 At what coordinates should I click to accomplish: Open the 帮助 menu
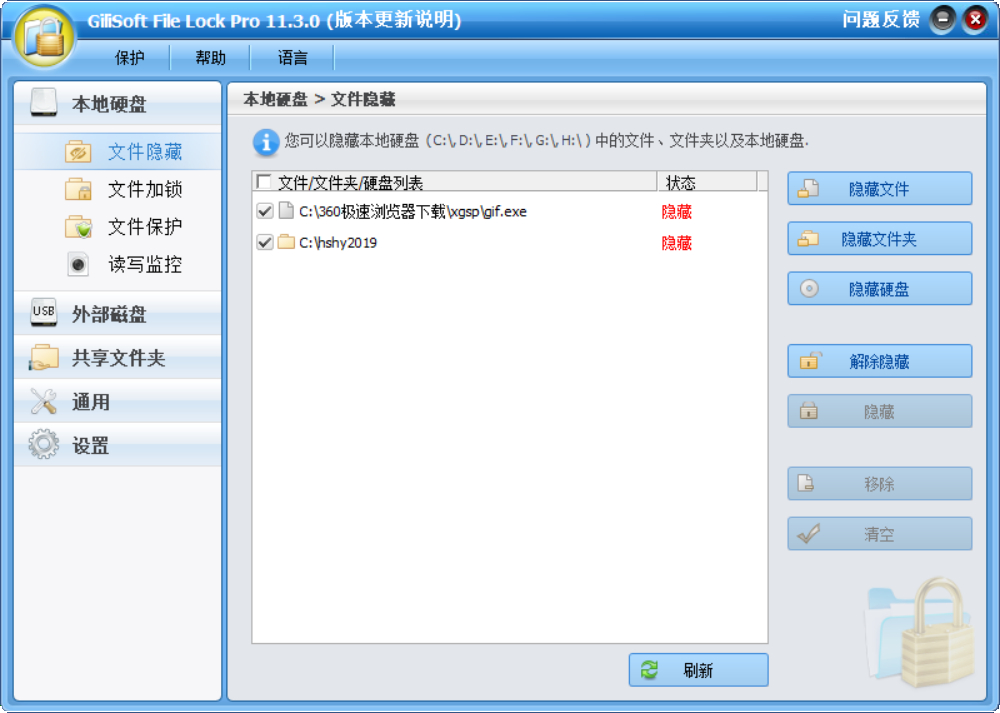(x=209, y=57)
